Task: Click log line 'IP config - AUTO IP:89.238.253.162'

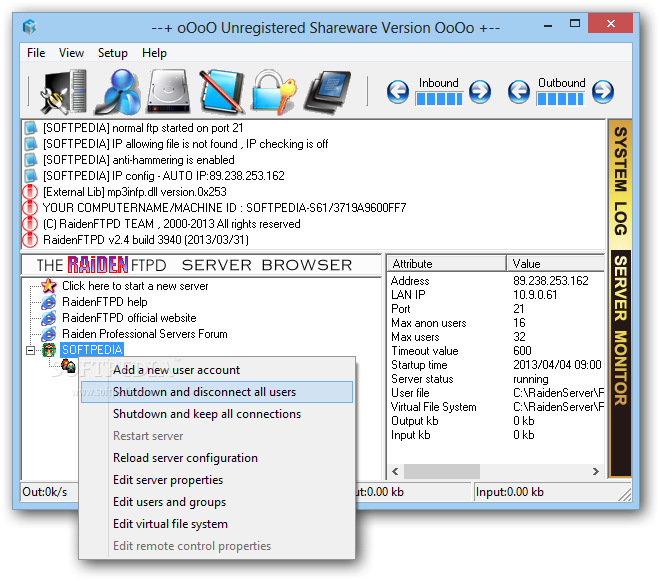Action: (164, 176)
